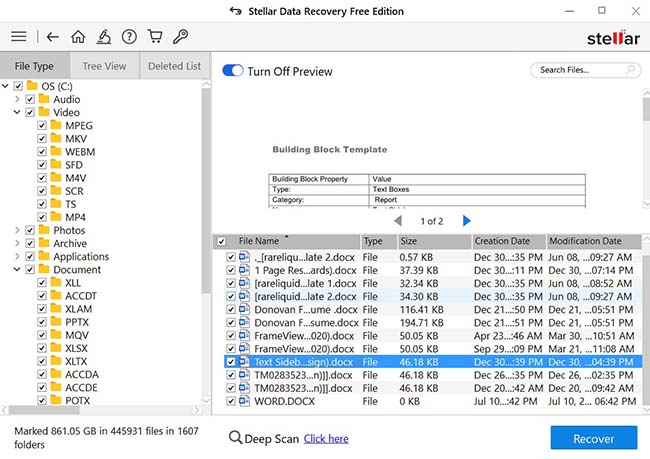
Task: Collapse the OS (C:) tree node
Action: (x=5, y=86)
